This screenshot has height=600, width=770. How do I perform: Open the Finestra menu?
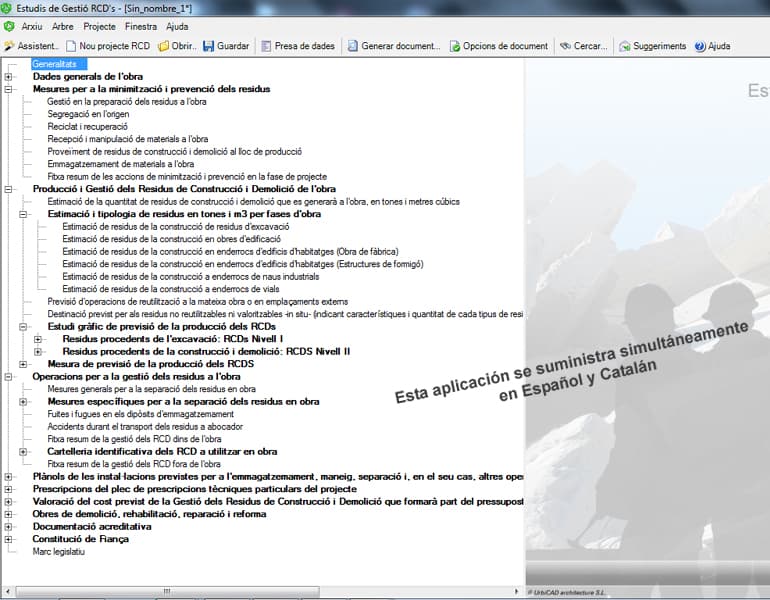click(141, 27)
